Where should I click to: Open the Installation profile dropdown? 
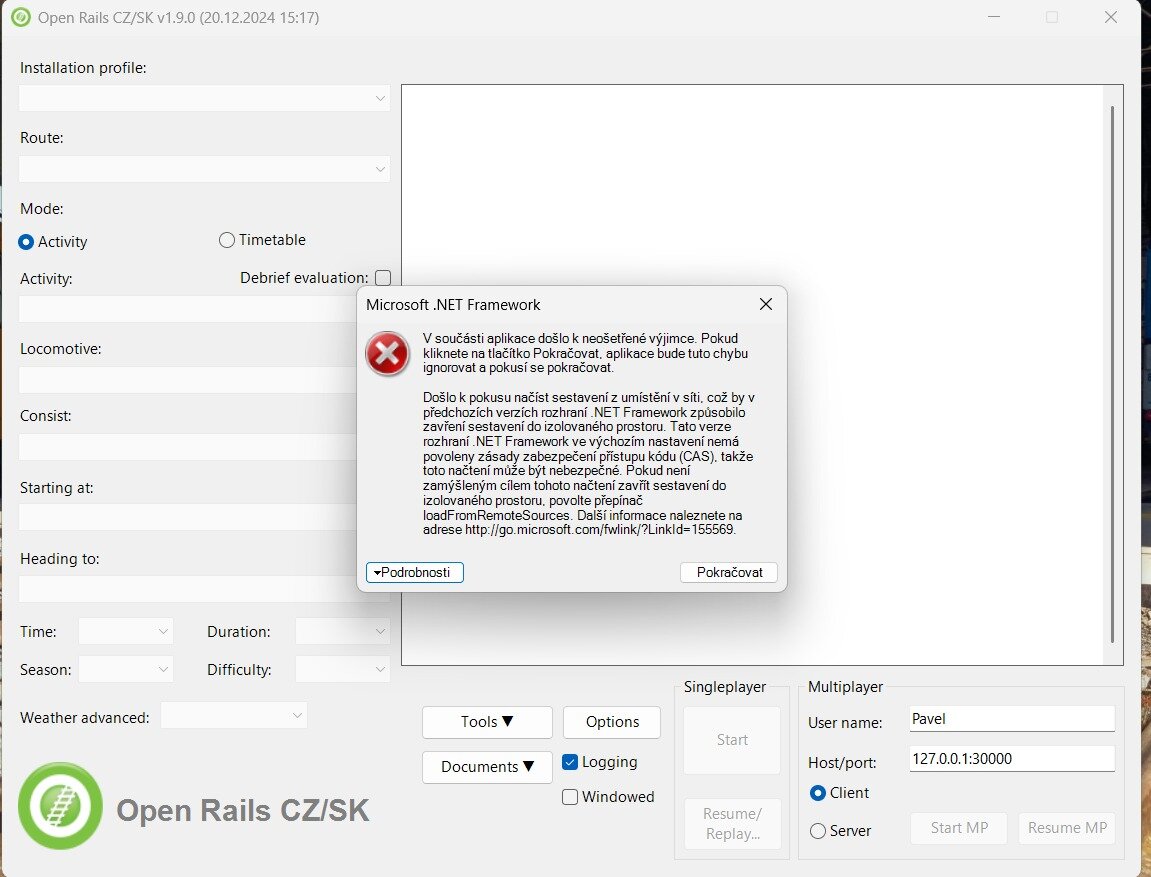204,98
